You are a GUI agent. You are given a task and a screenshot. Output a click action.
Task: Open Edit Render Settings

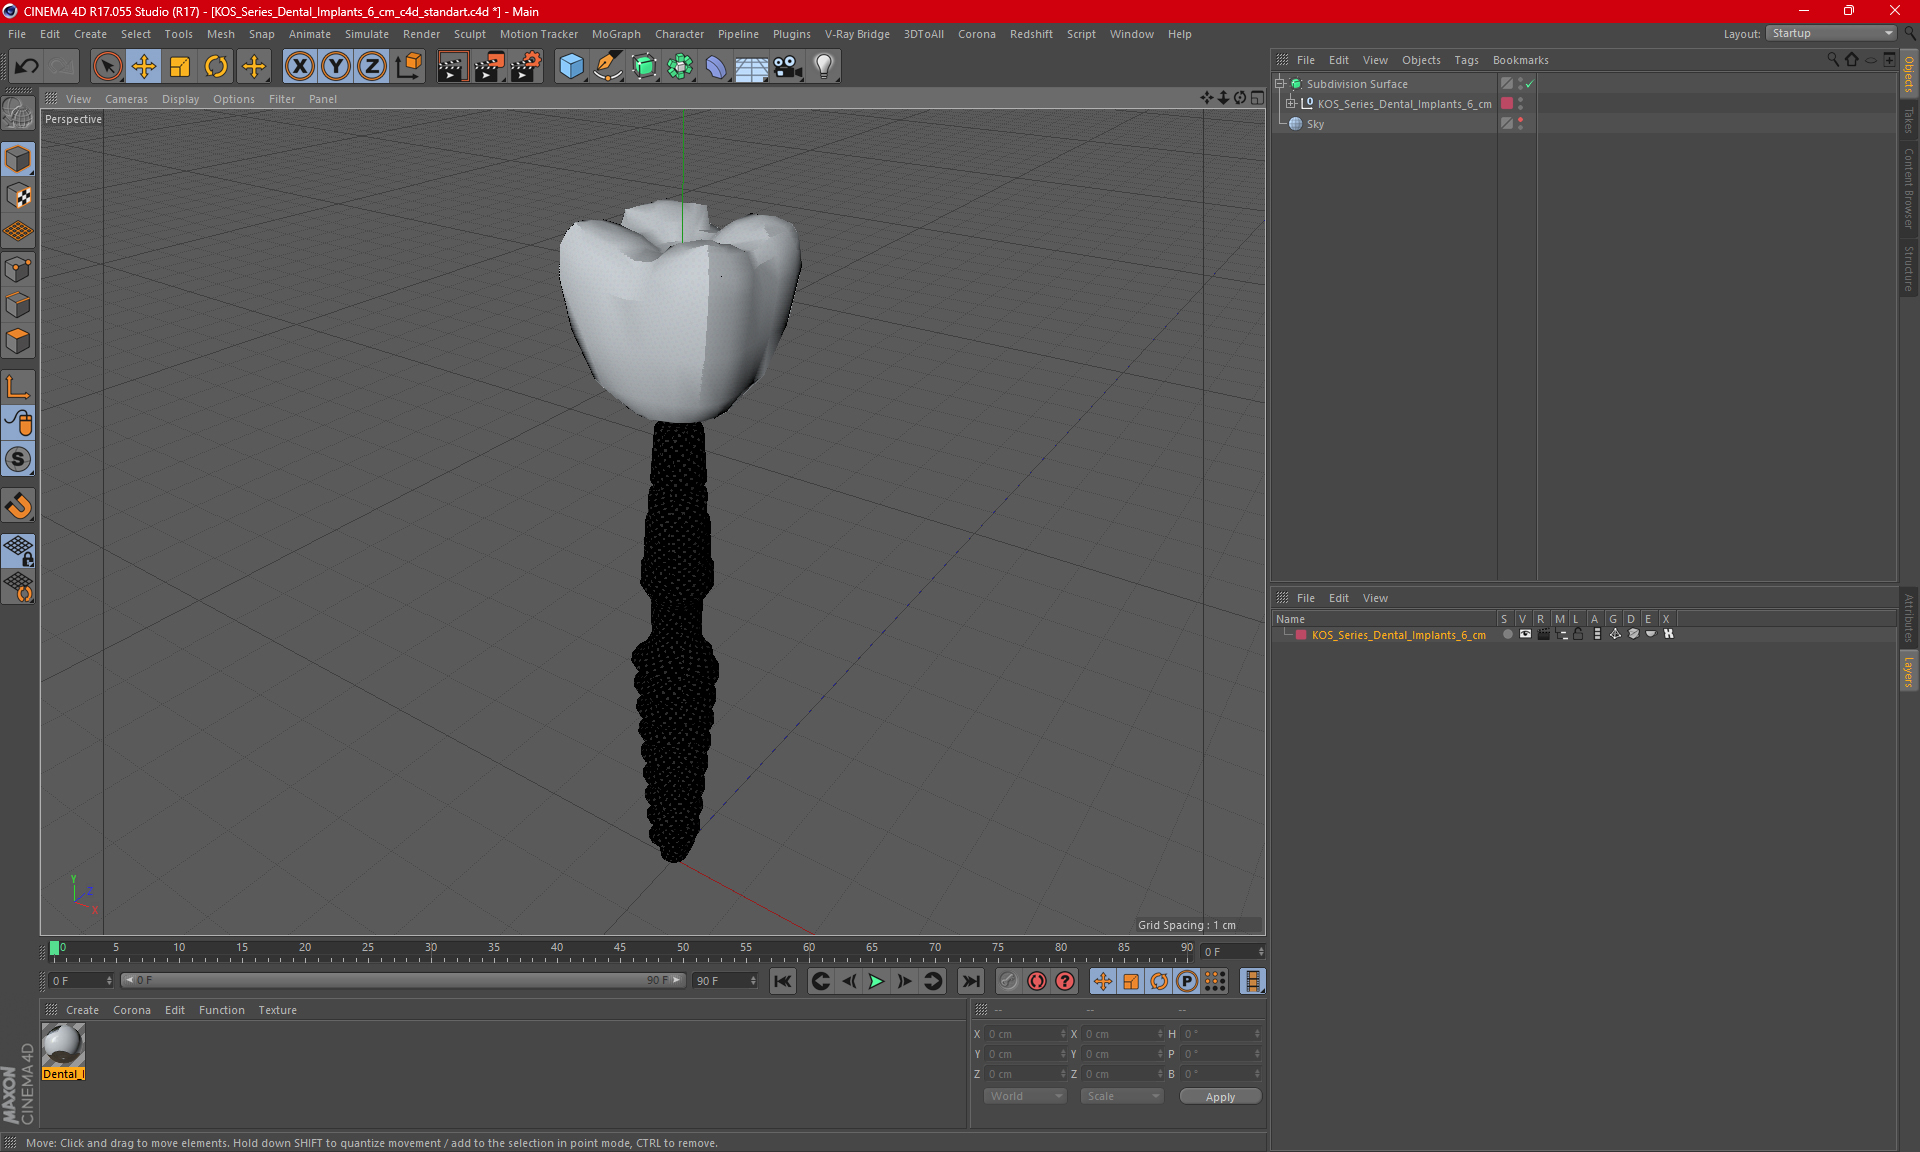click(526, 67)
